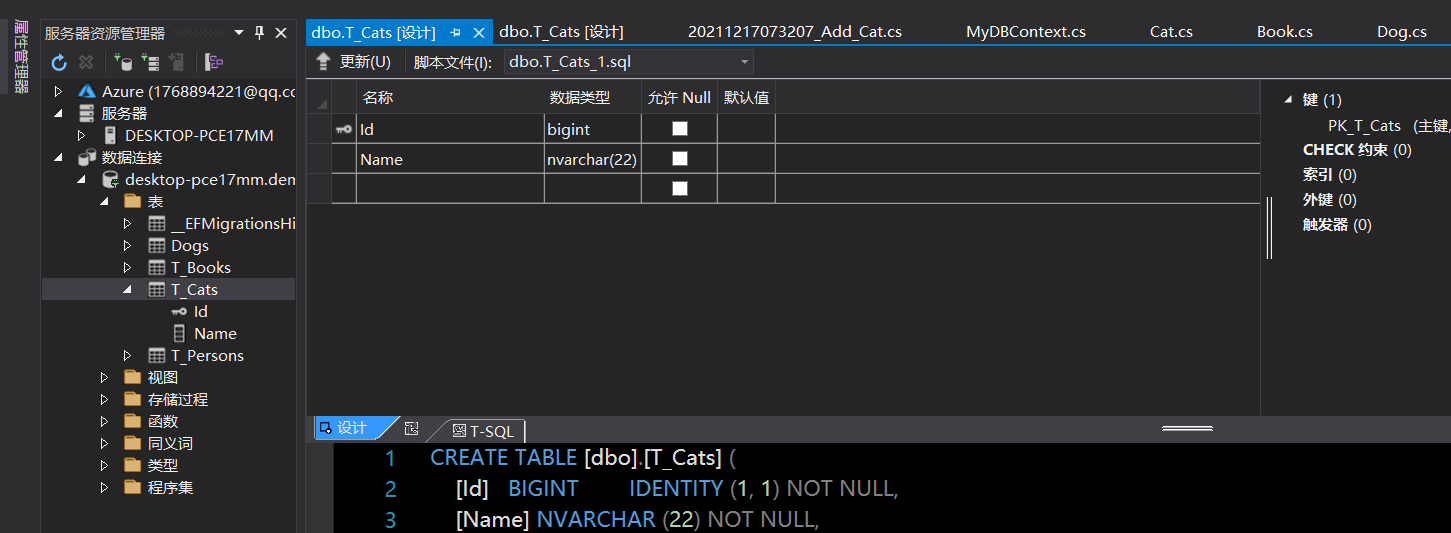Collapse the 数据连接 node

(59, 158)
